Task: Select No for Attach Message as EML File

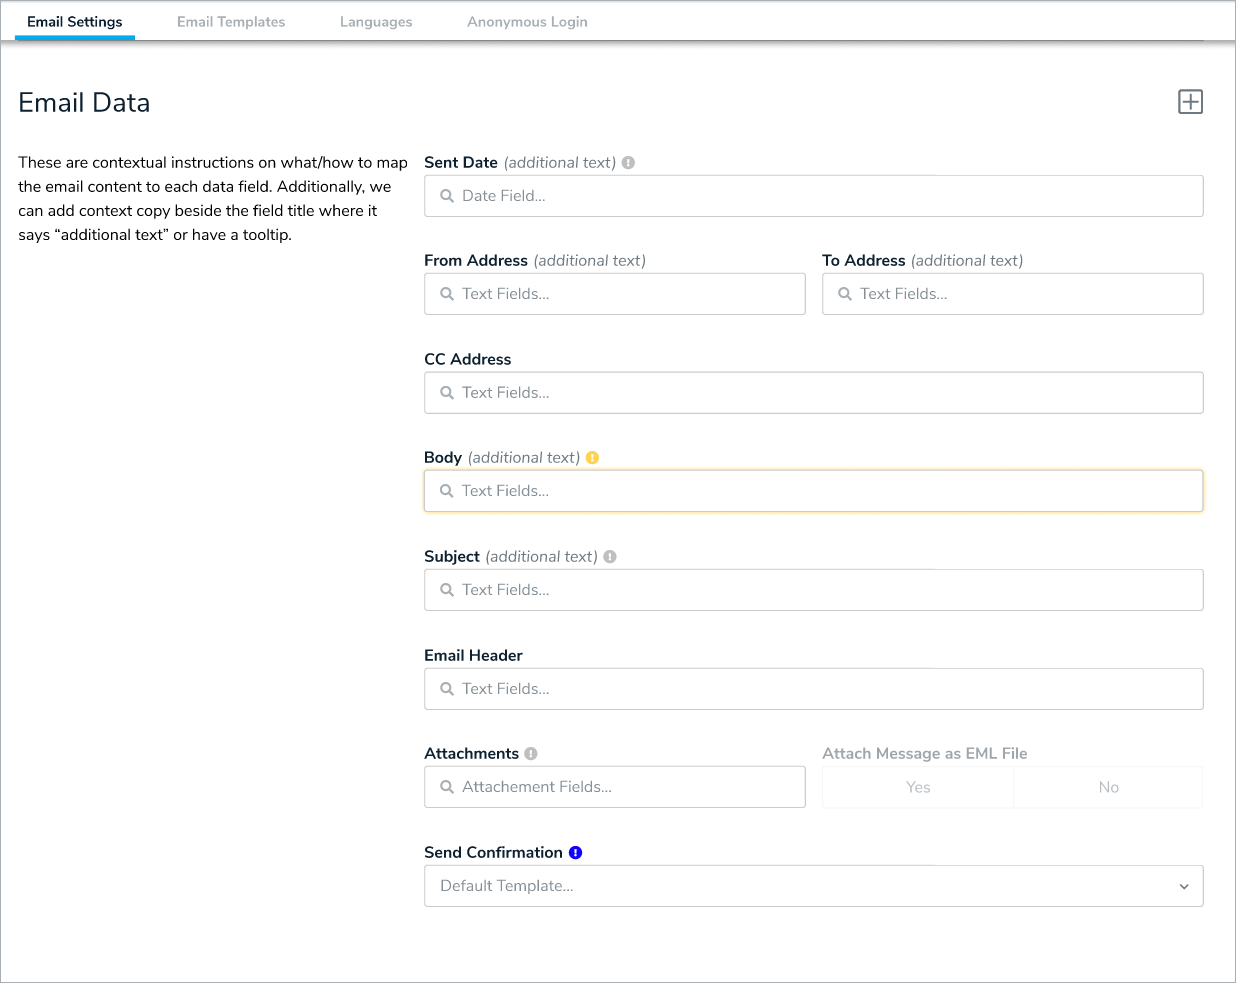Action: coord(1108,787)
